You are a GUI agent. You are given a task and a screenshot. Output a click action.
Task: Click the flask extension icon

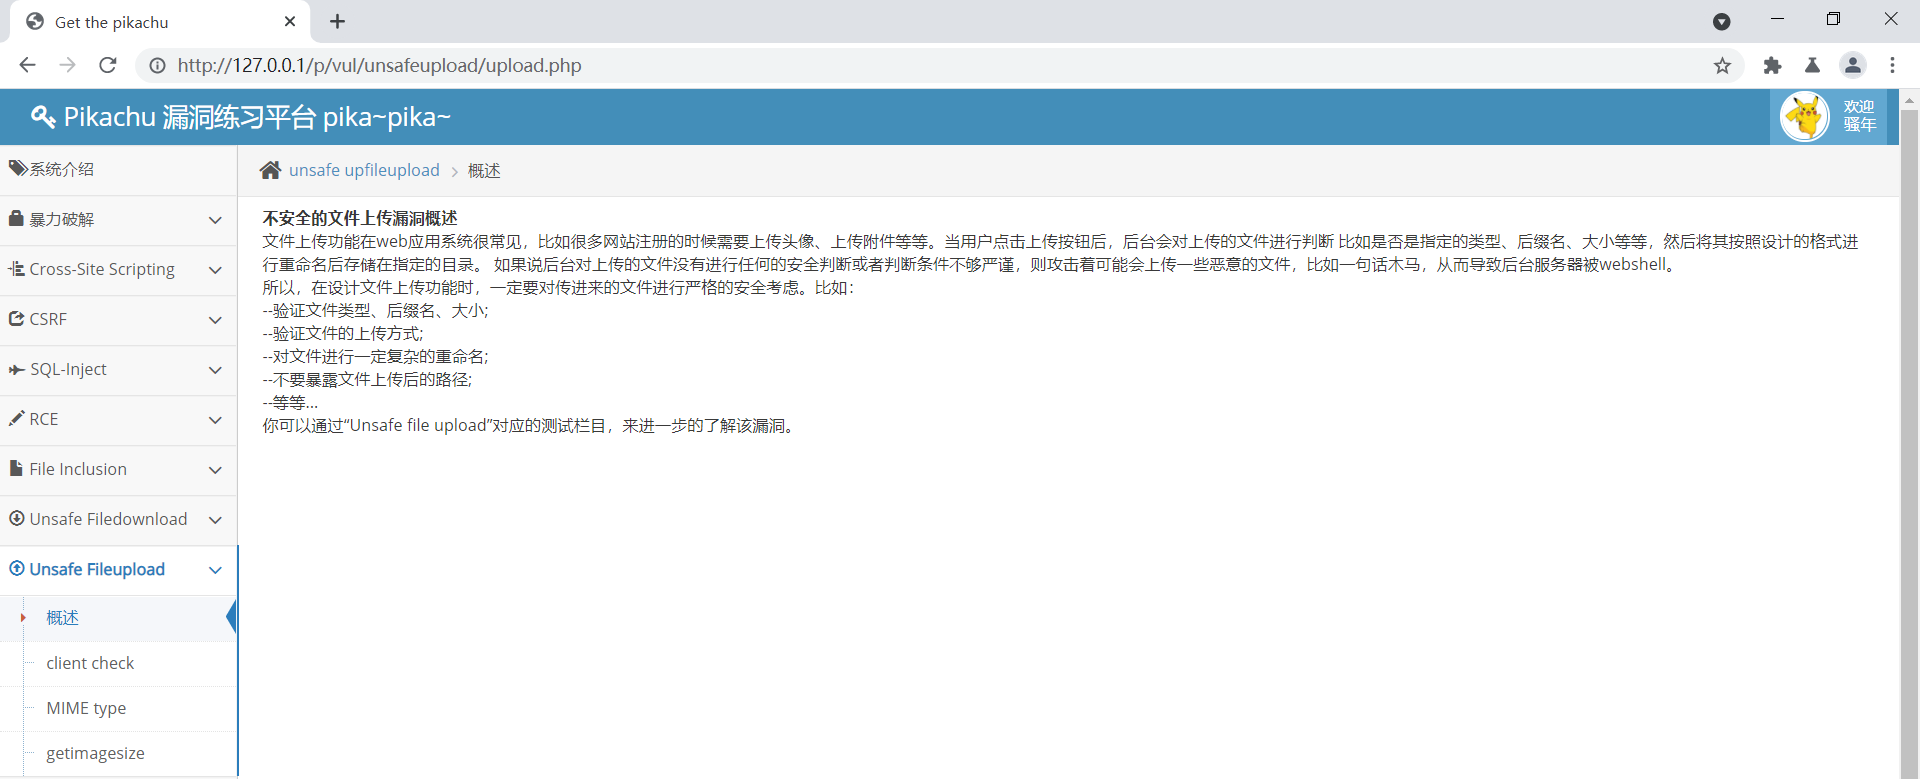pyautogui.click(x=1812, y=65)
